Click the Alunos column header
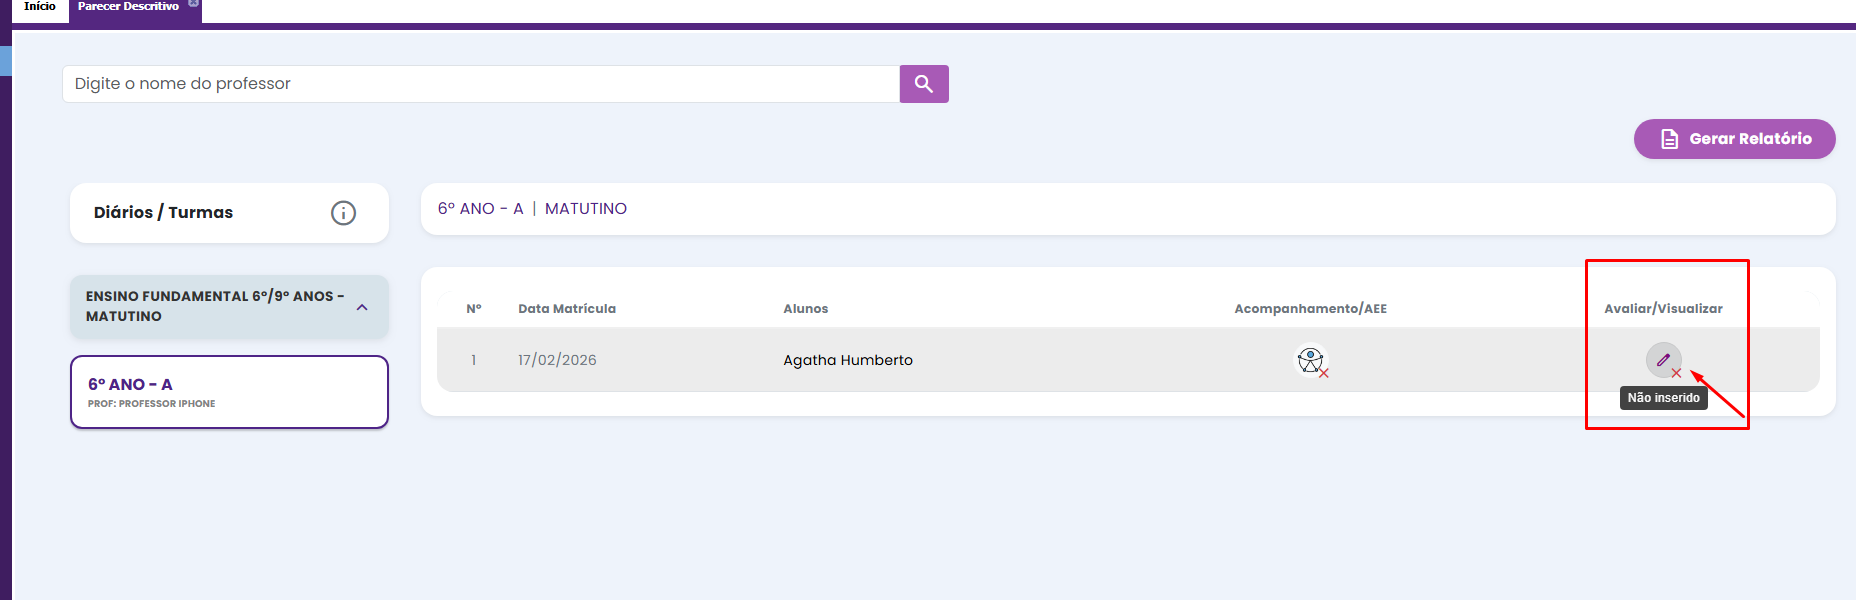 pyautogui.click(x=805, y=309)
